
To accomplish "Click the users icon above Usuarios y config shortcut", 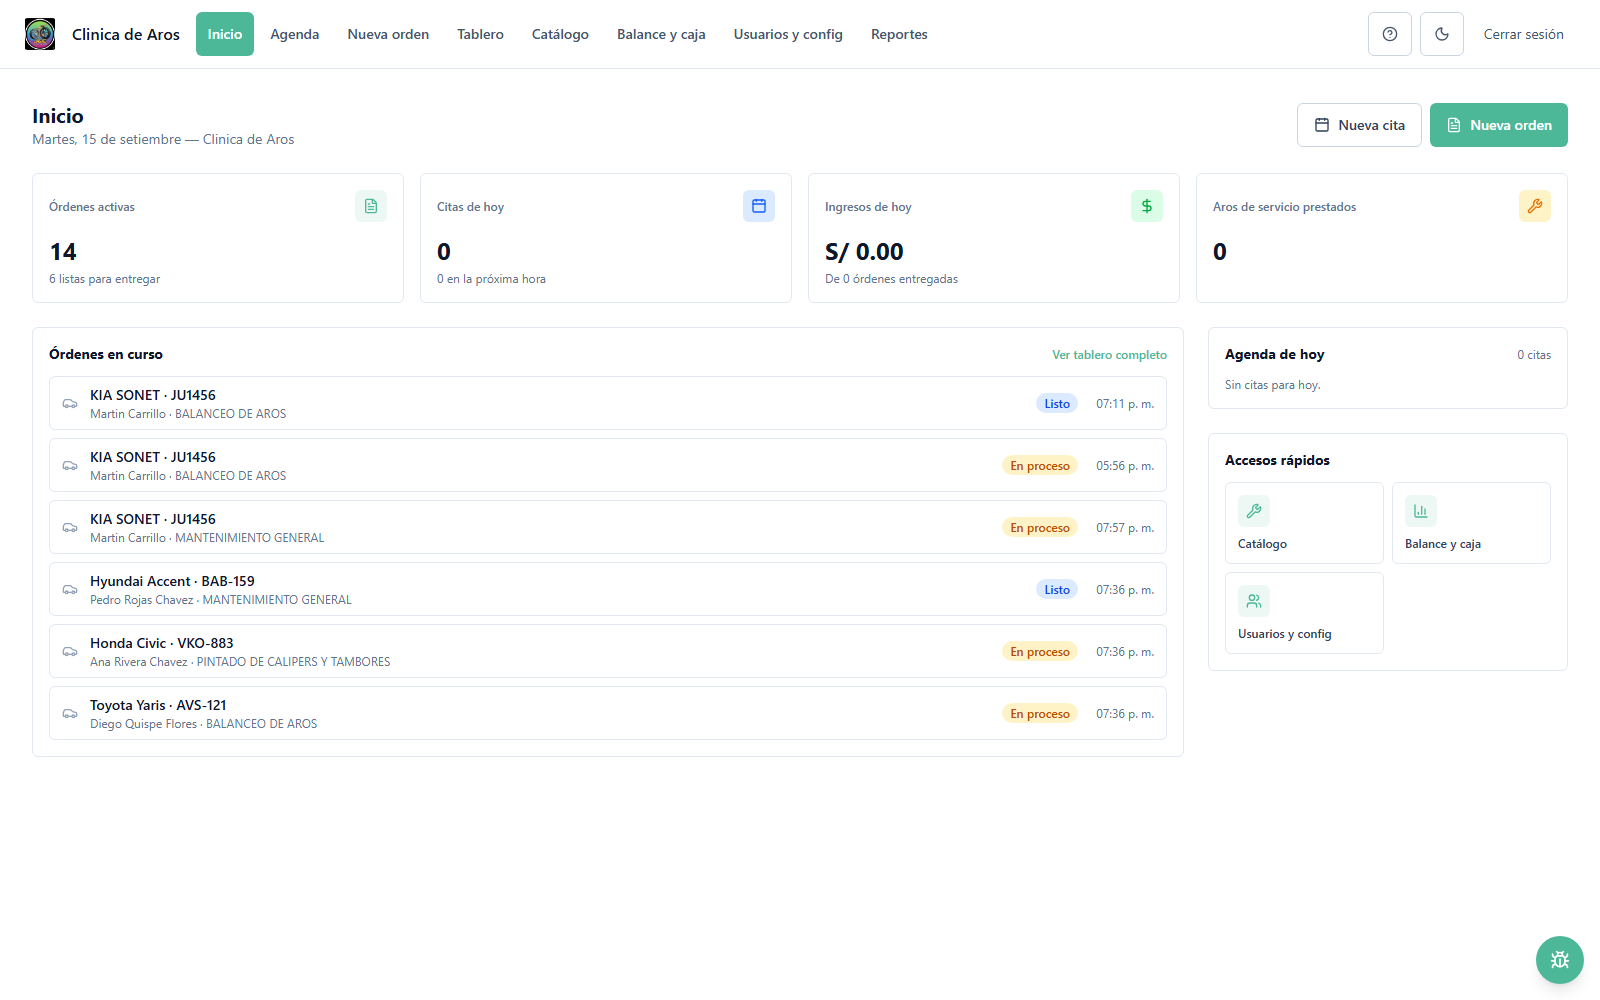I will point(1254,601).
